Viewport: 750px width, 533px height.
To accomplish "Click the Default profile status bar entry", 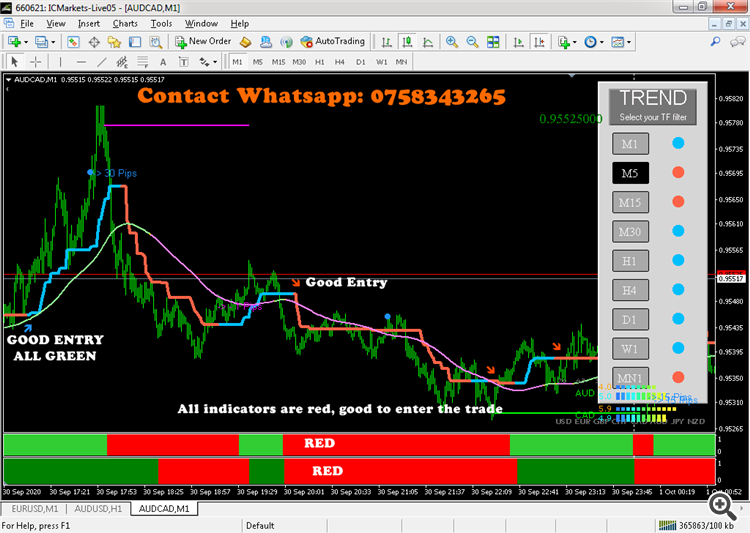I will tap(260, 526).
